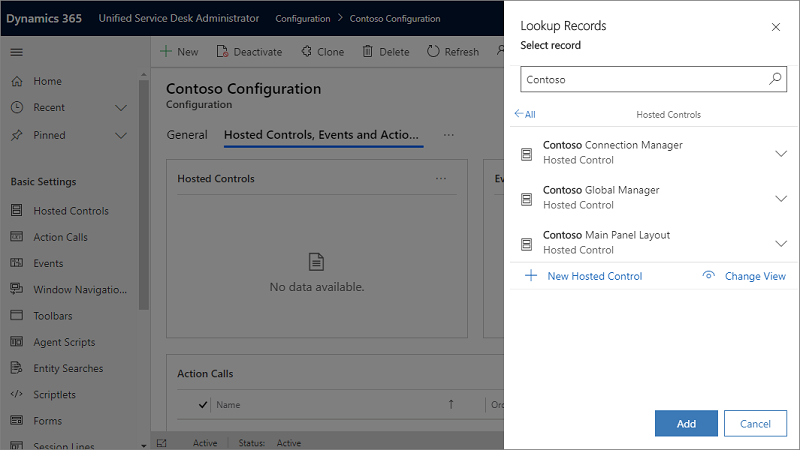The height and width of the screenshot is (450, 800).
Task: Expand Contoso Connection Manager details chevron
Action: [x=781, y=154]
